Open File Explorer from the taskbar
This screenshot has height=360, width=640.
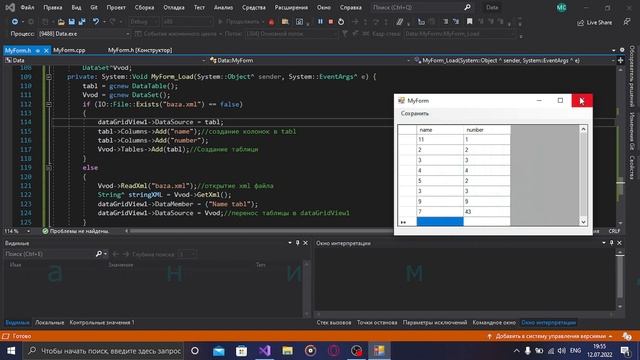[x=287, y=351]
